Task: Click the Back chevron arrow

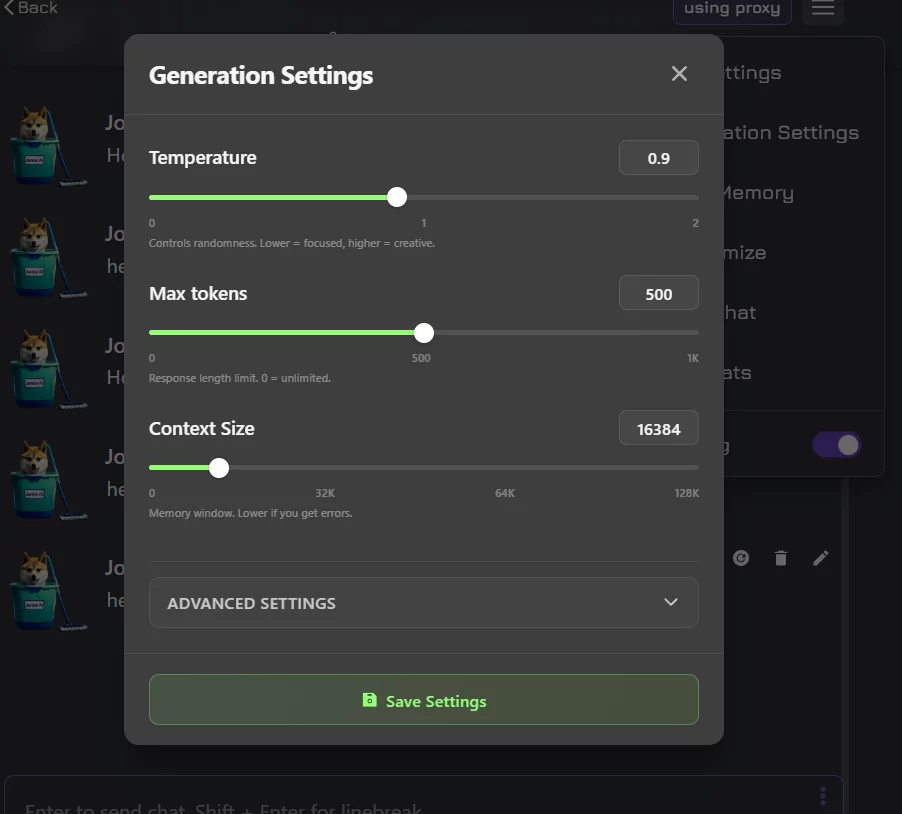Action: pyautogui.click(x=10, y=7)
